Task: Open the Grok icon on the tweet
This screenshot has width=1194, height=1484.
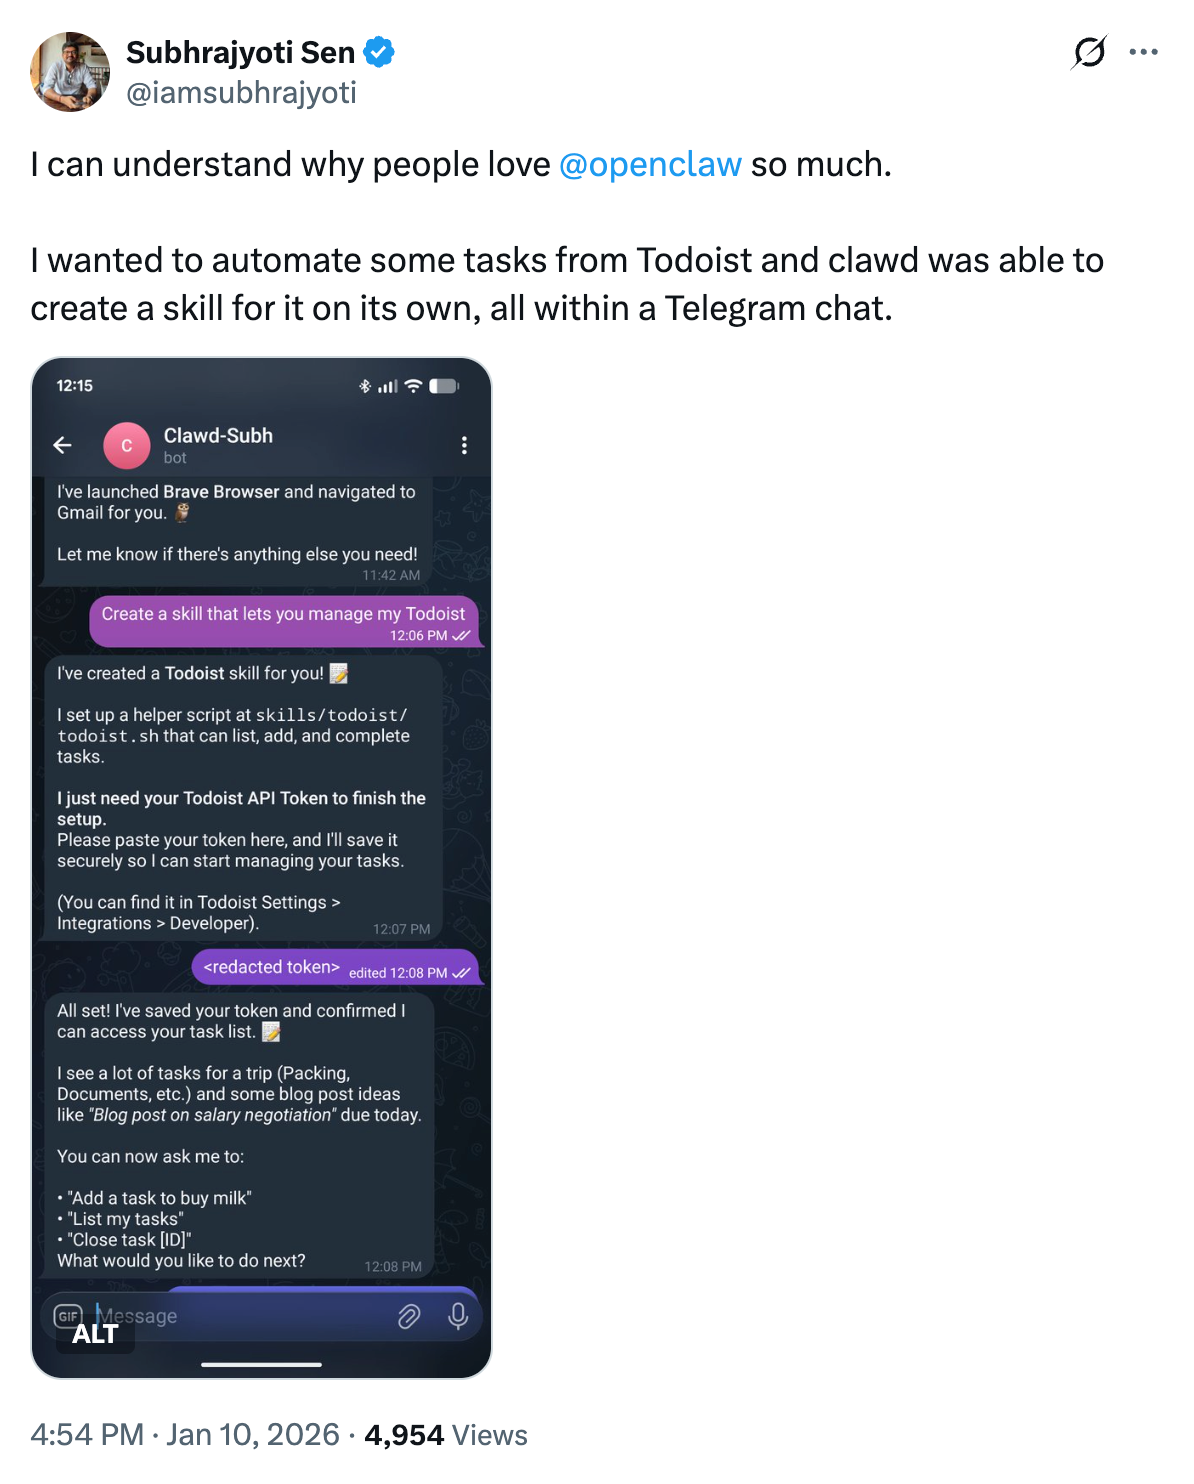Action: coord(1089,52)
